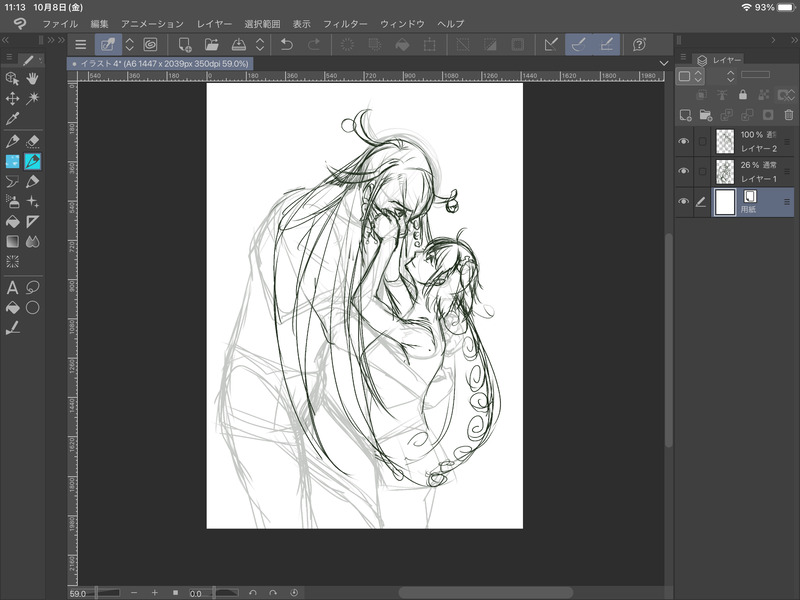Choose the Gradient tool
800x600 pixels.
coord(13,241)
